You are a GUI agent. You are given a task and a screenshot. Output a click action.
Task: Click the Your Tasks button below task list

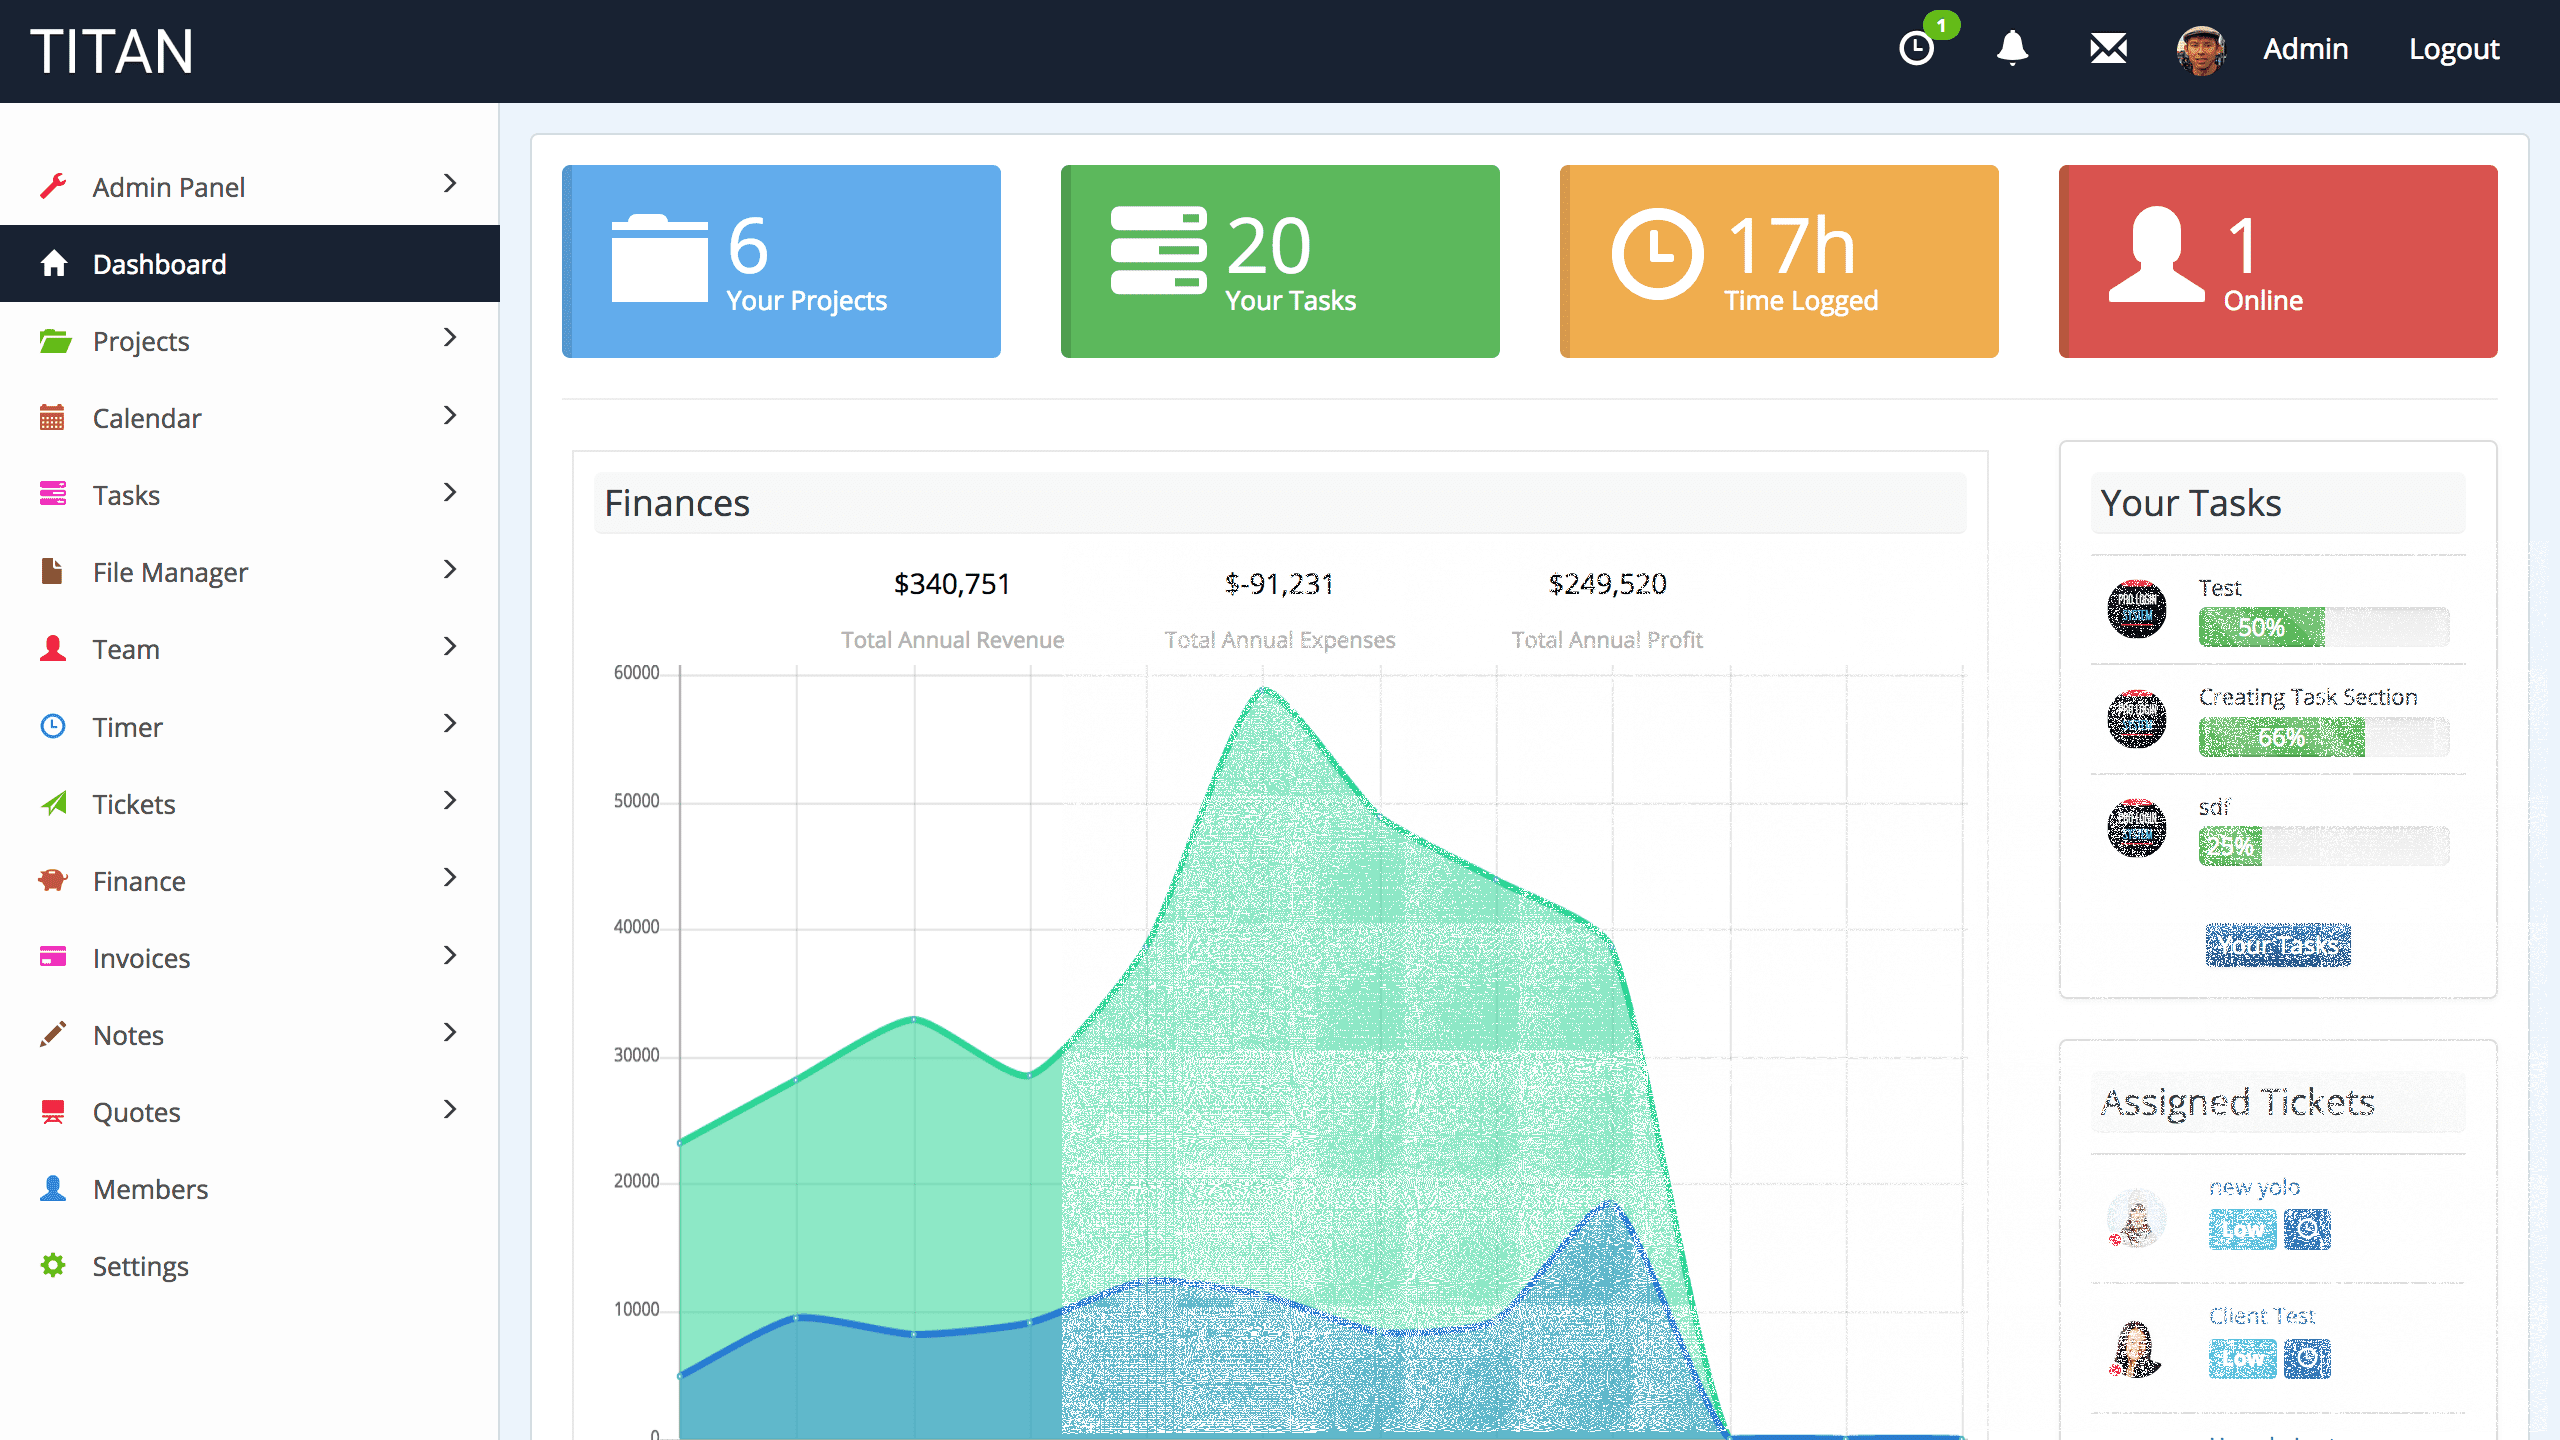coord(2277,945)
